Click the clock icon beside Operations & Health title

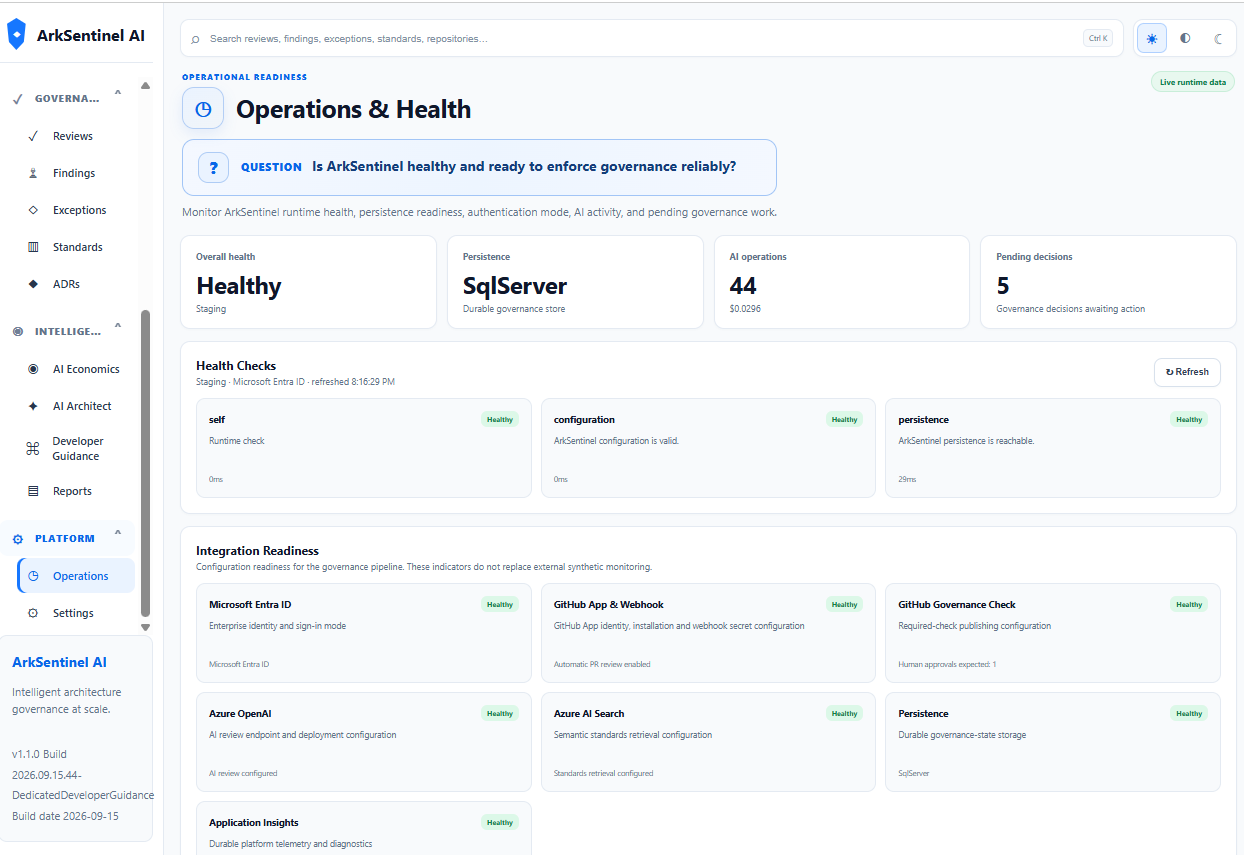coord(203,109)
